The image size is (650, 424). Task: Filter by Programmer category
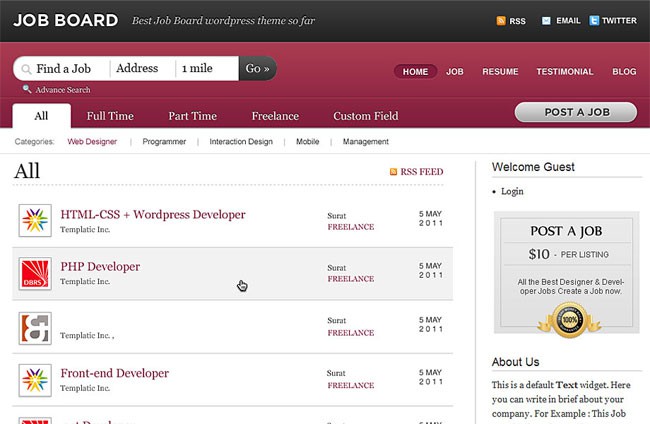[164, 142]
